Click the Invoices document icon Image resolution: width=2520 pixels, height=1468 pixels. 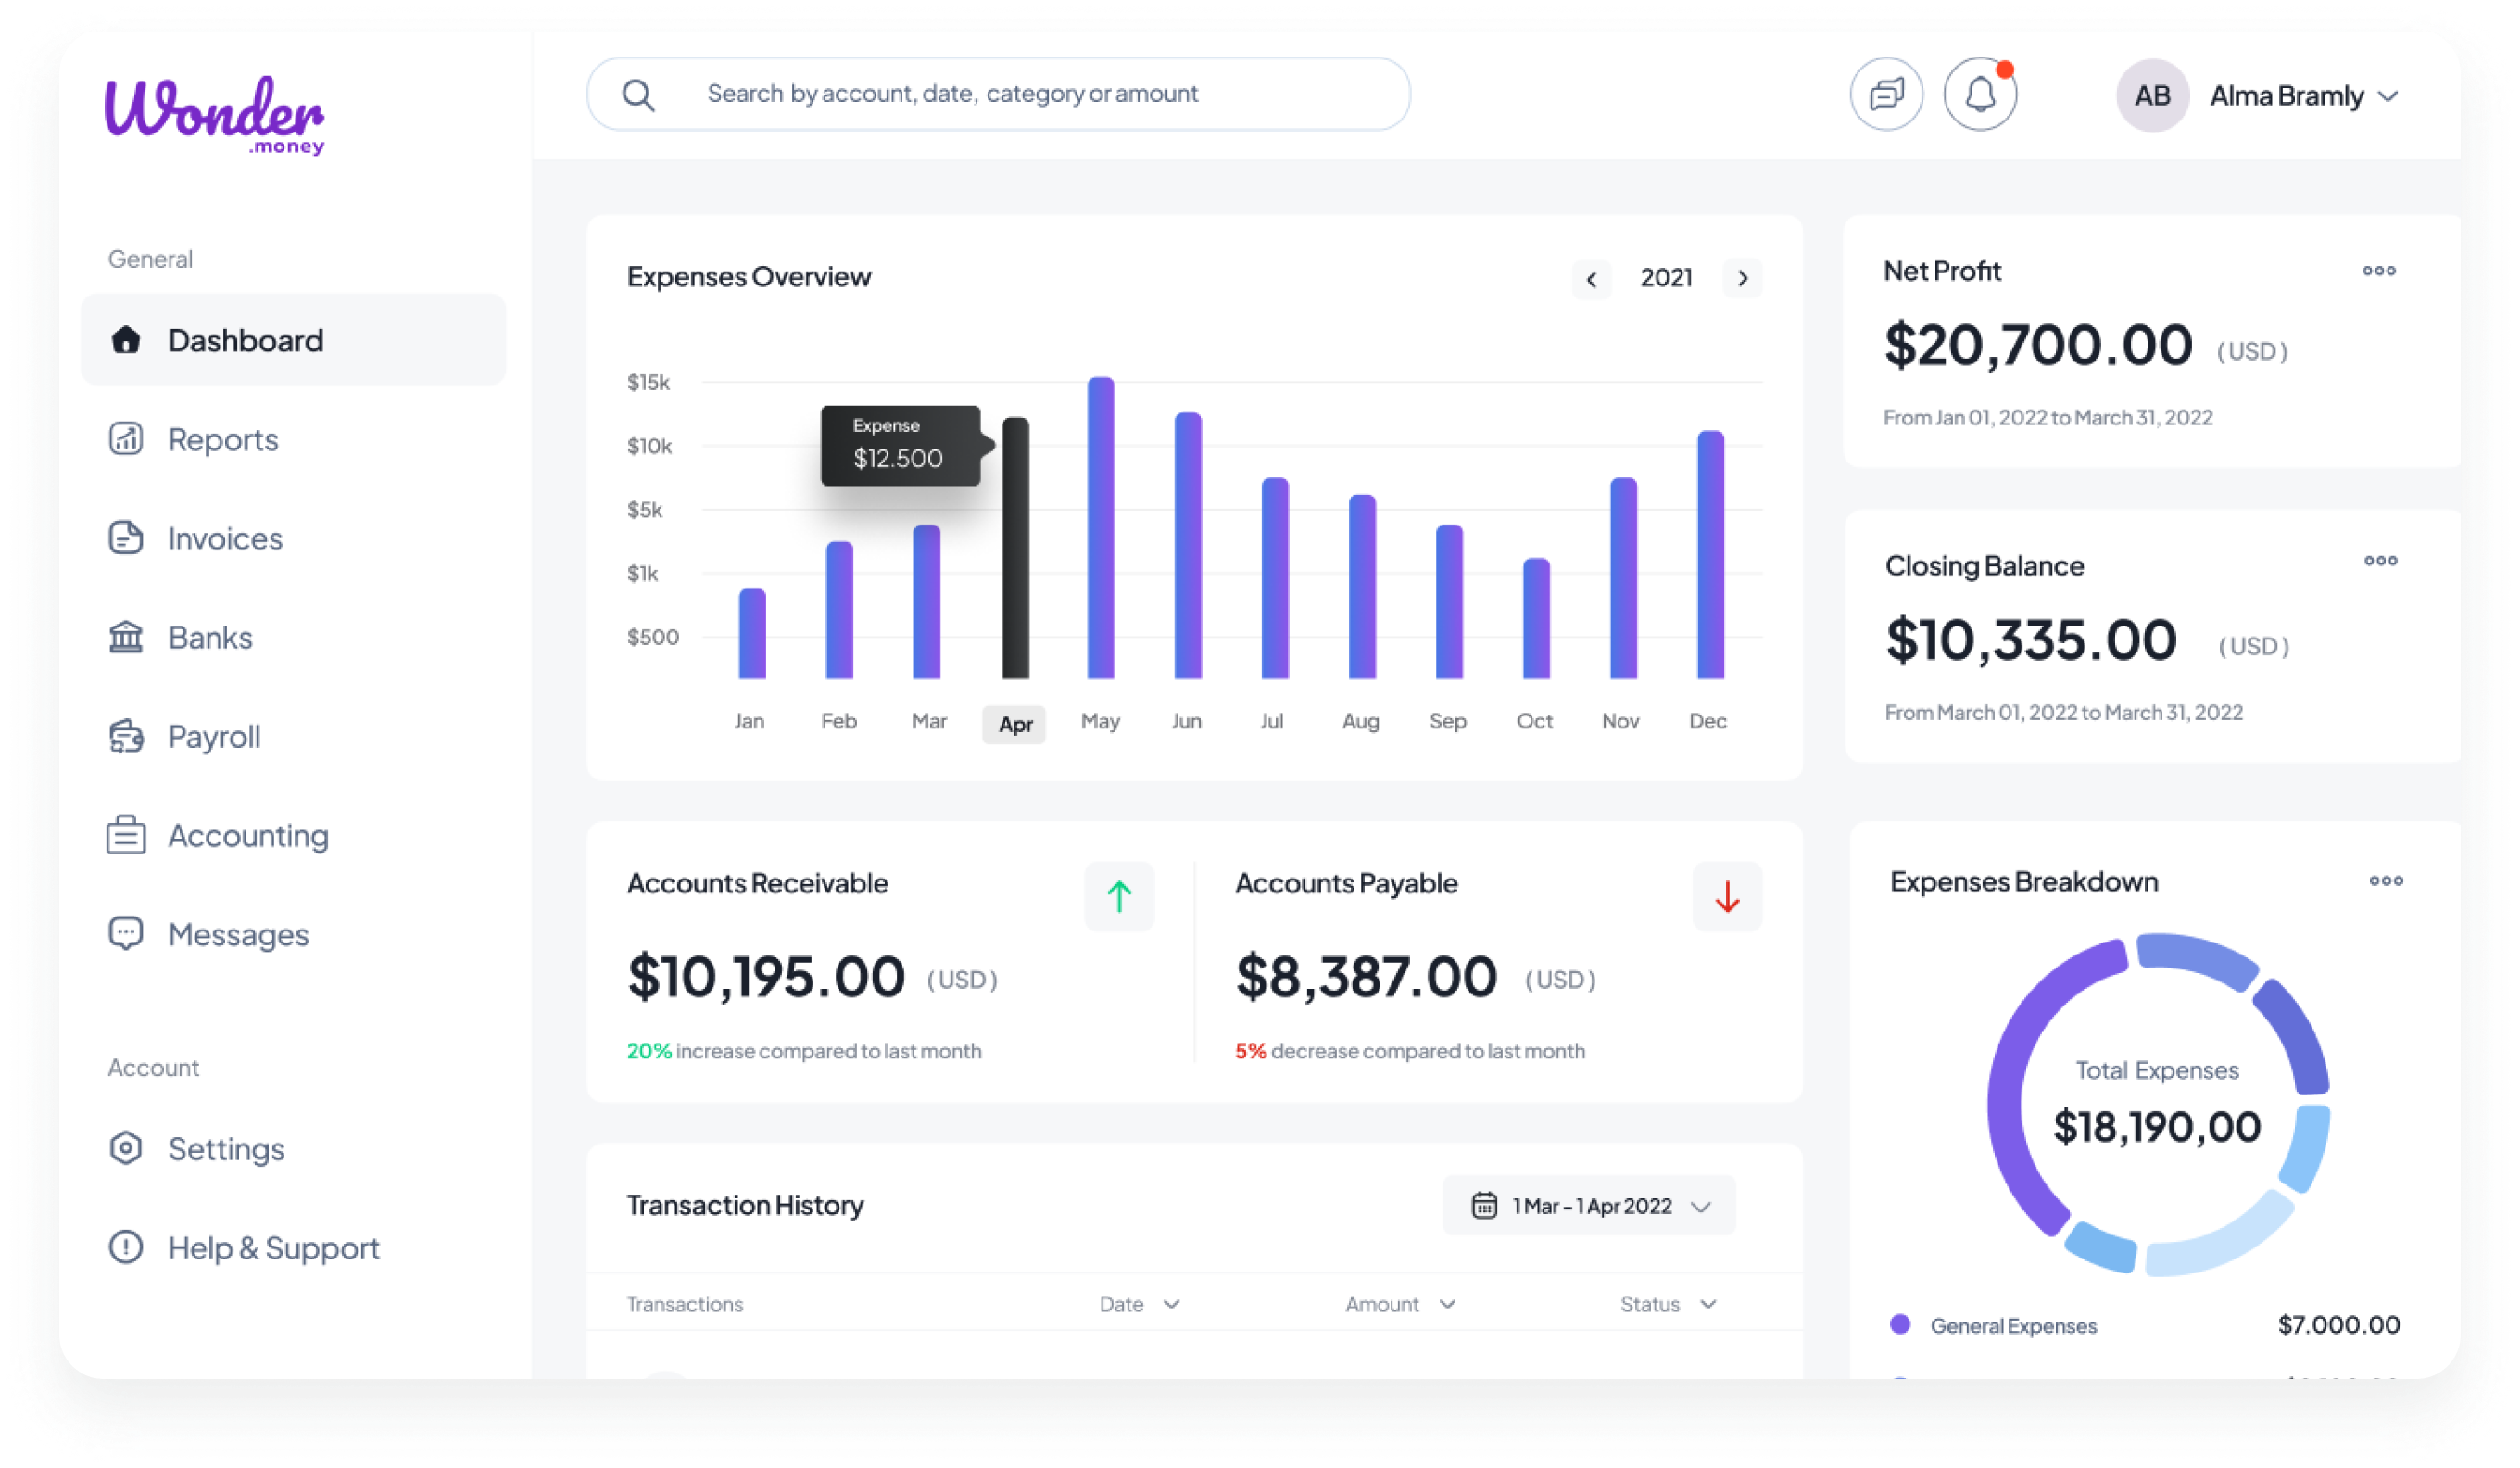(125, 538)
